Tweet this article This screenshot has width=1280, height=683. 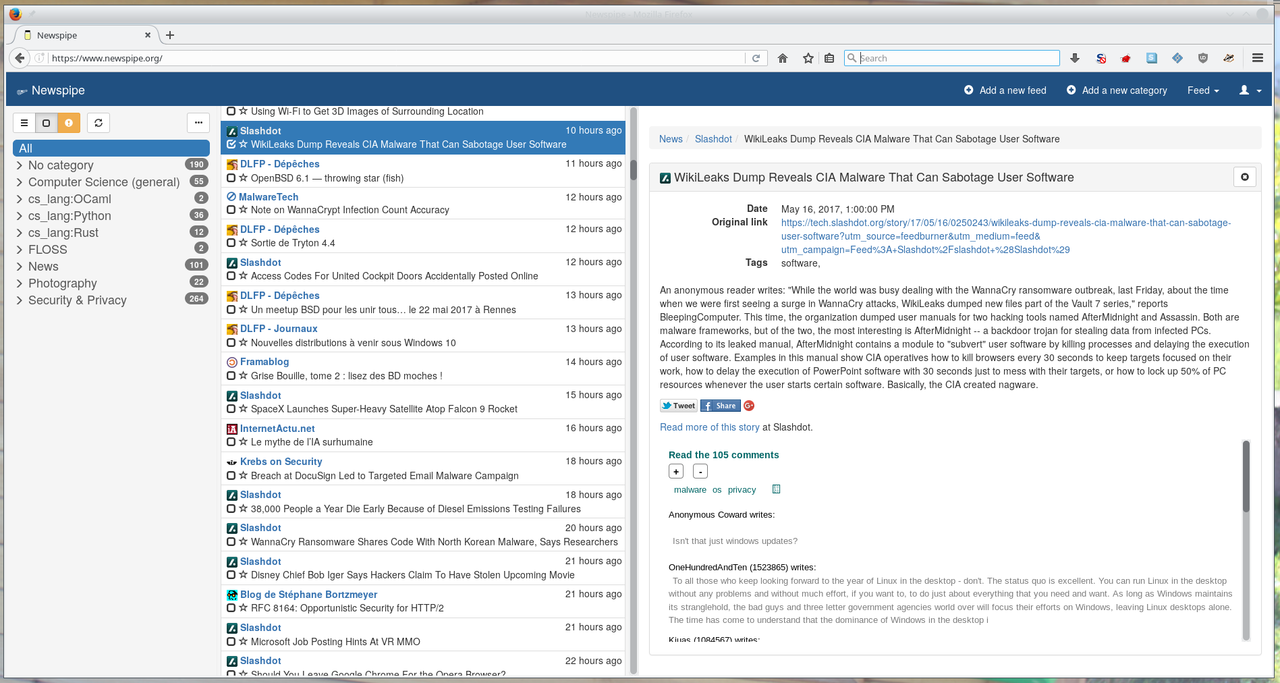pyautogui.click(x=678, y=406)
